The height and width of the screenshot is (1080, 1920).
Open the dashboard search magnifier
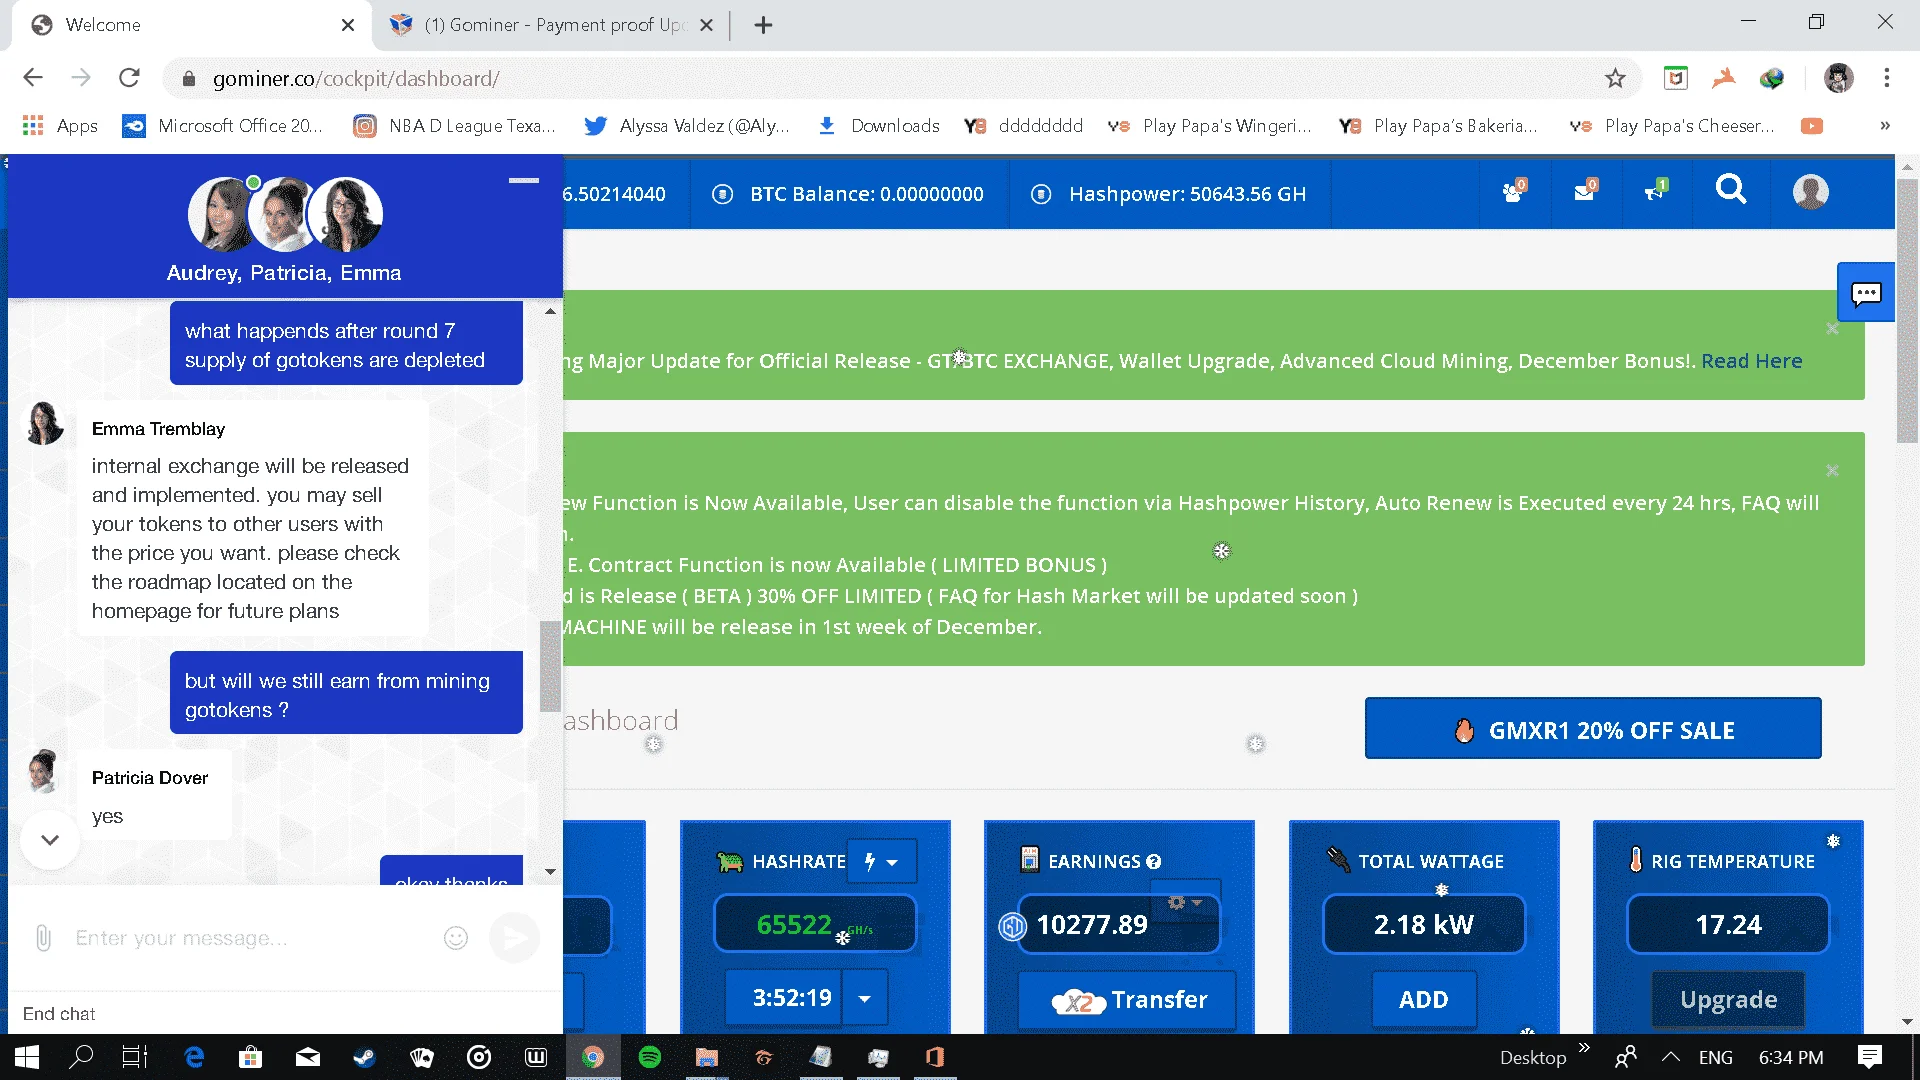coord(1730,190)
